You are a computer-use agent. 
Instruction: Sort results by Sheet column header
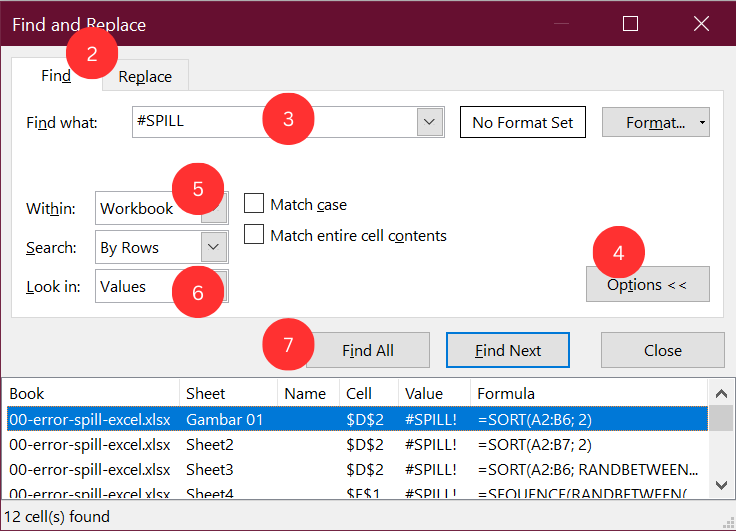point(229,393)
